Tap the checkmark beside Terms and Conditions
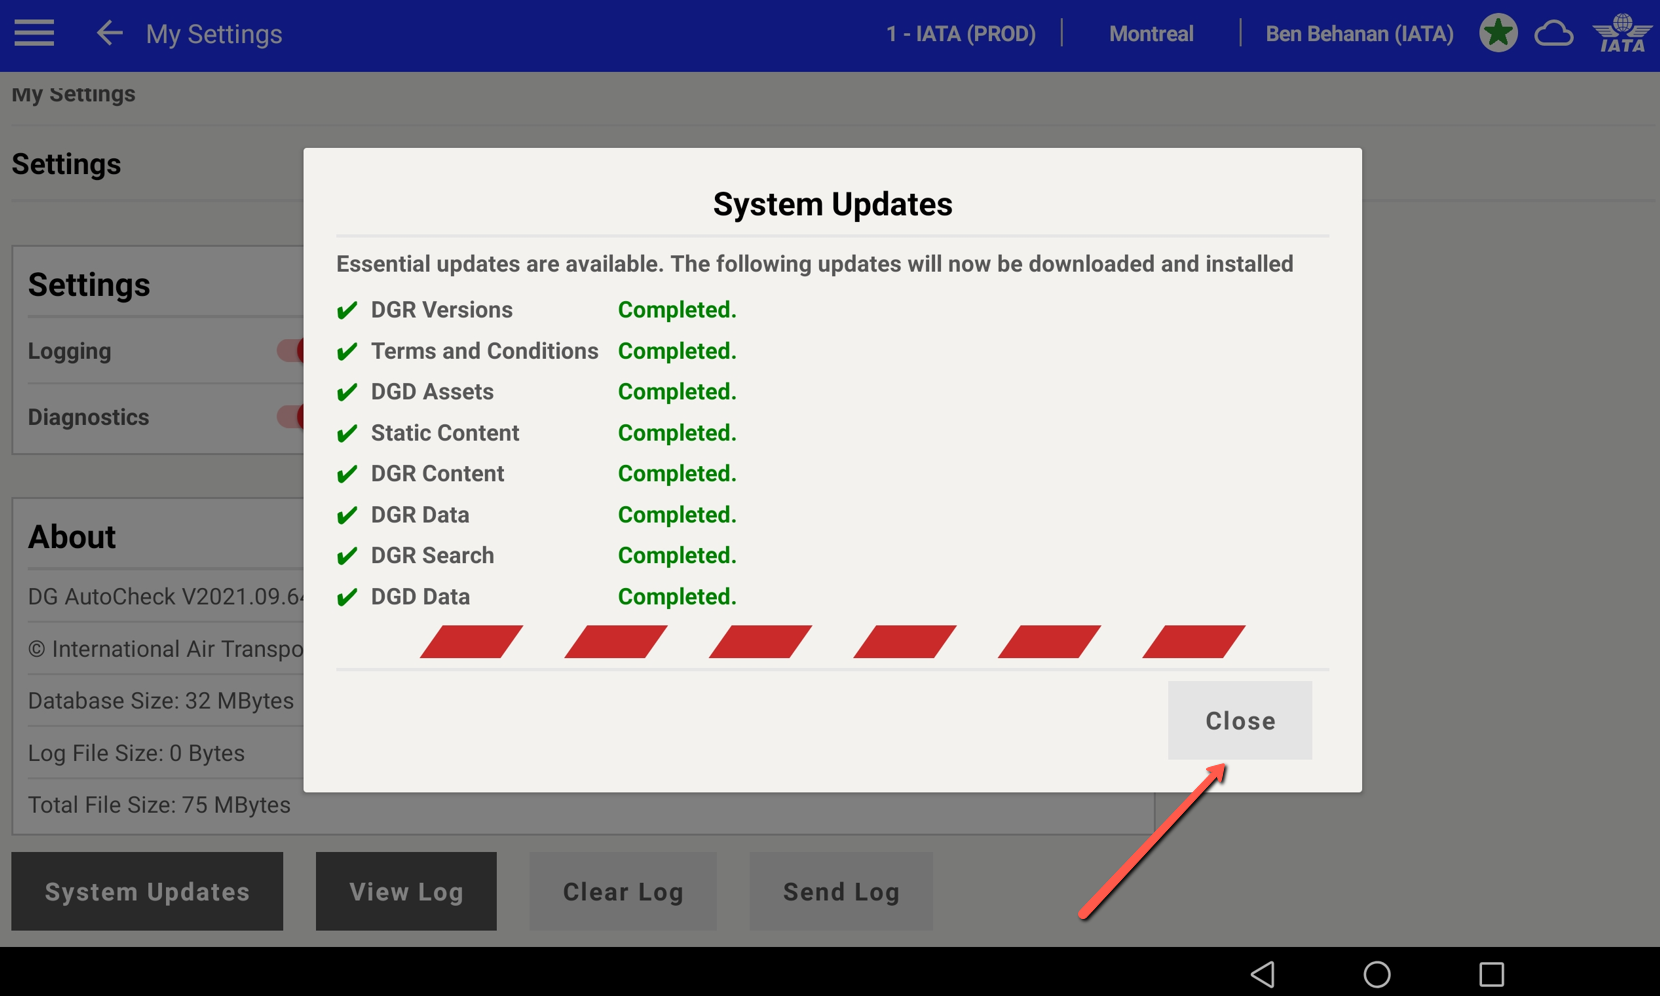Image resolution: width=1660 pixels, height=996 pixels. click(347, 351)
